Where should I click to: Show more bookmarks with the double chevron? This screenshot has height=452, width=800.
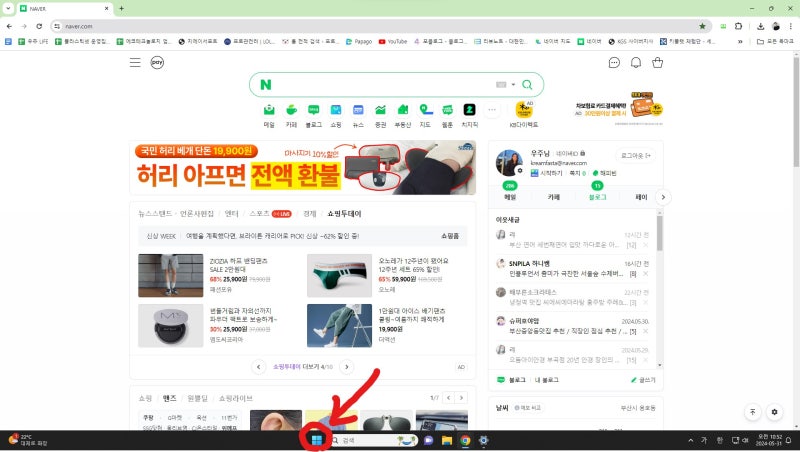click(740, 41)
